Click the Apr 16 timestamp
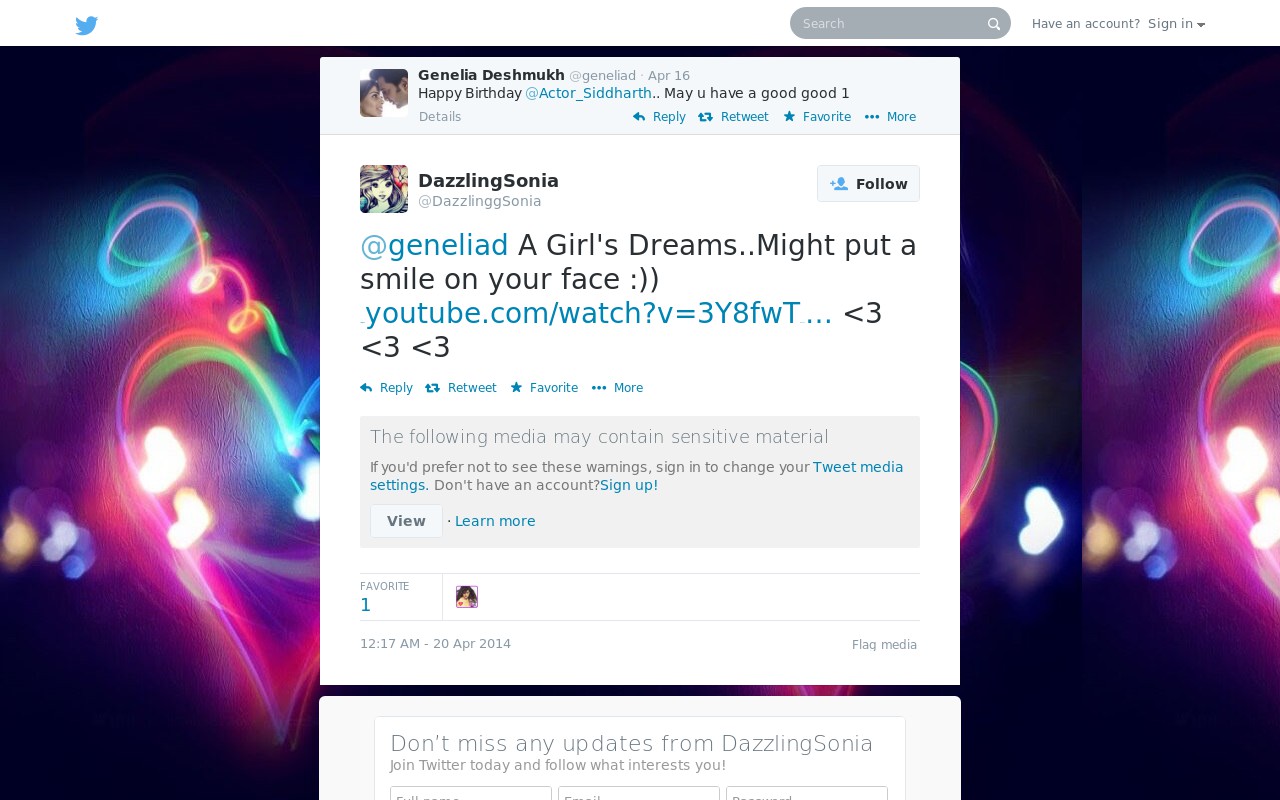This screenshot has width=1280, height=800. pyautogui.click(x=669, y=76)
